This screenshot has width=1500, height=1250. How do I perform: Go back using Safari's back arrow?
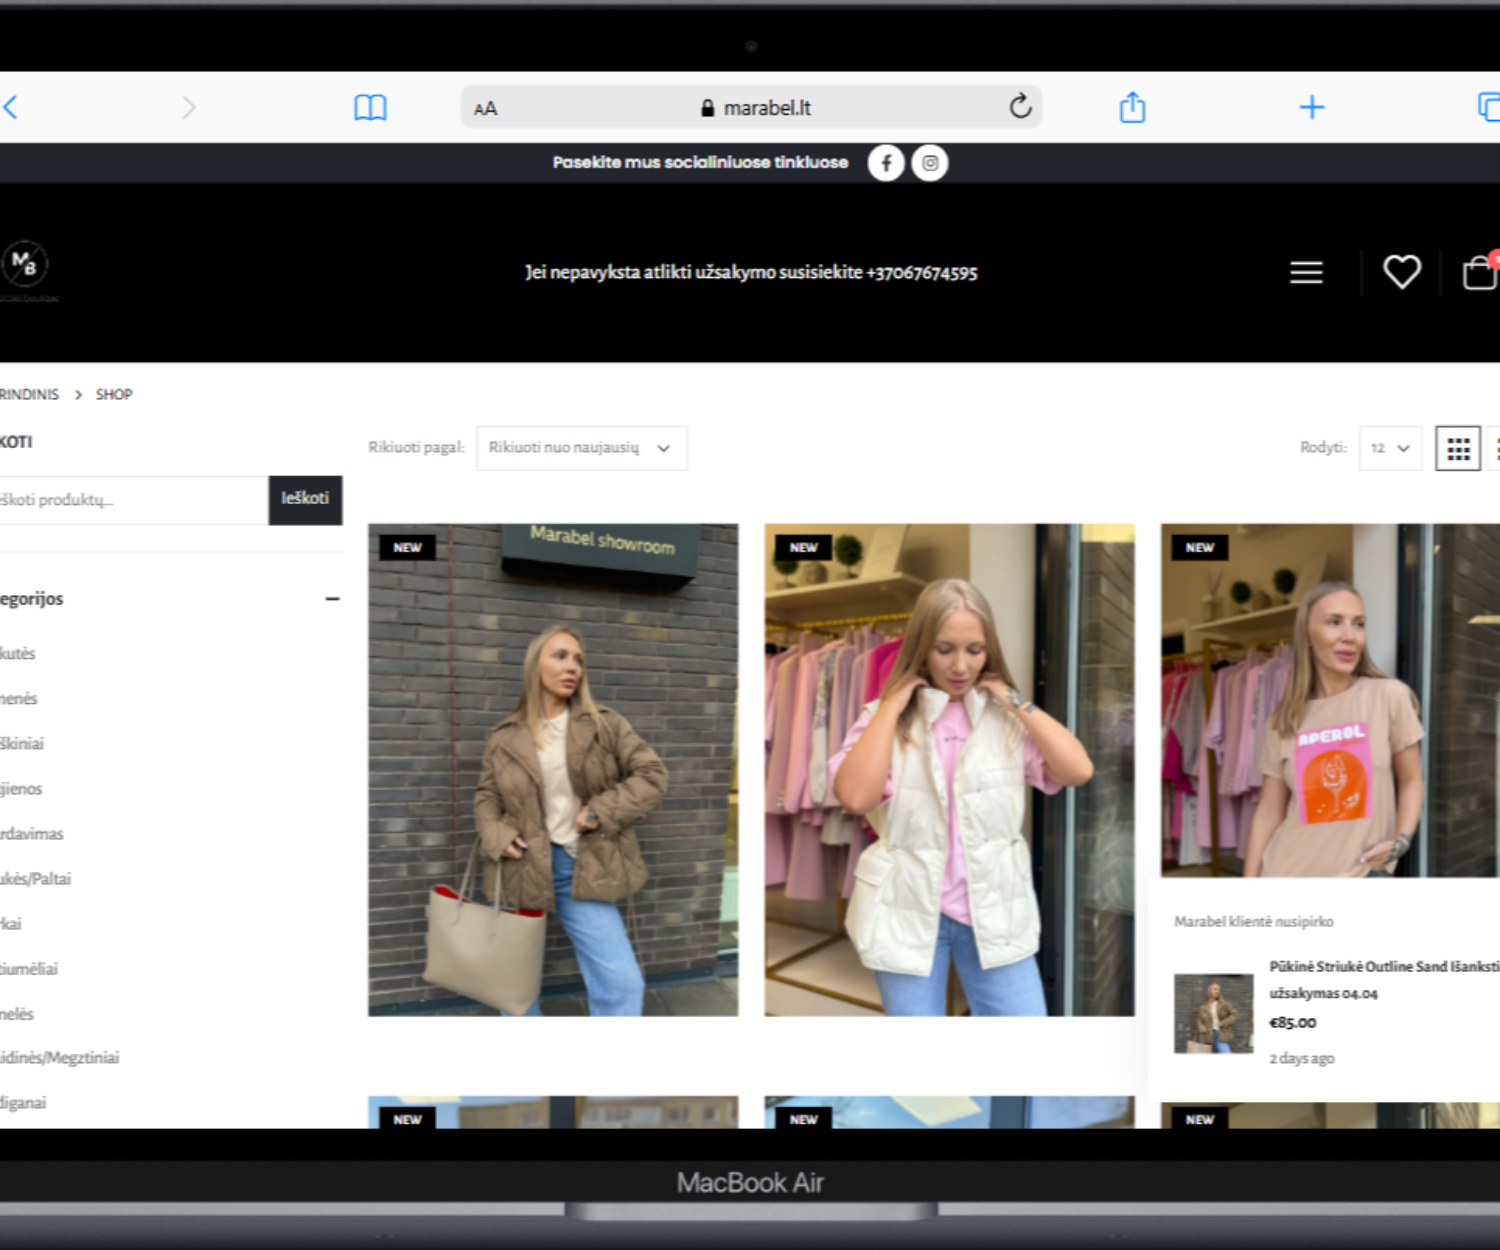click(x=11, y=107)
